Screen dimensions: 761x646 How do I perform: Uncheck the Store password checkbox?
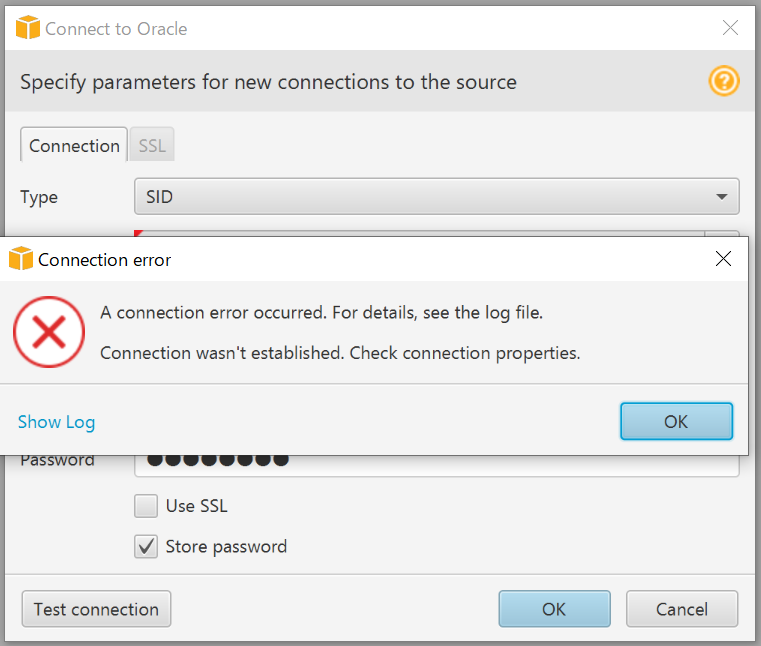[146, 547]
